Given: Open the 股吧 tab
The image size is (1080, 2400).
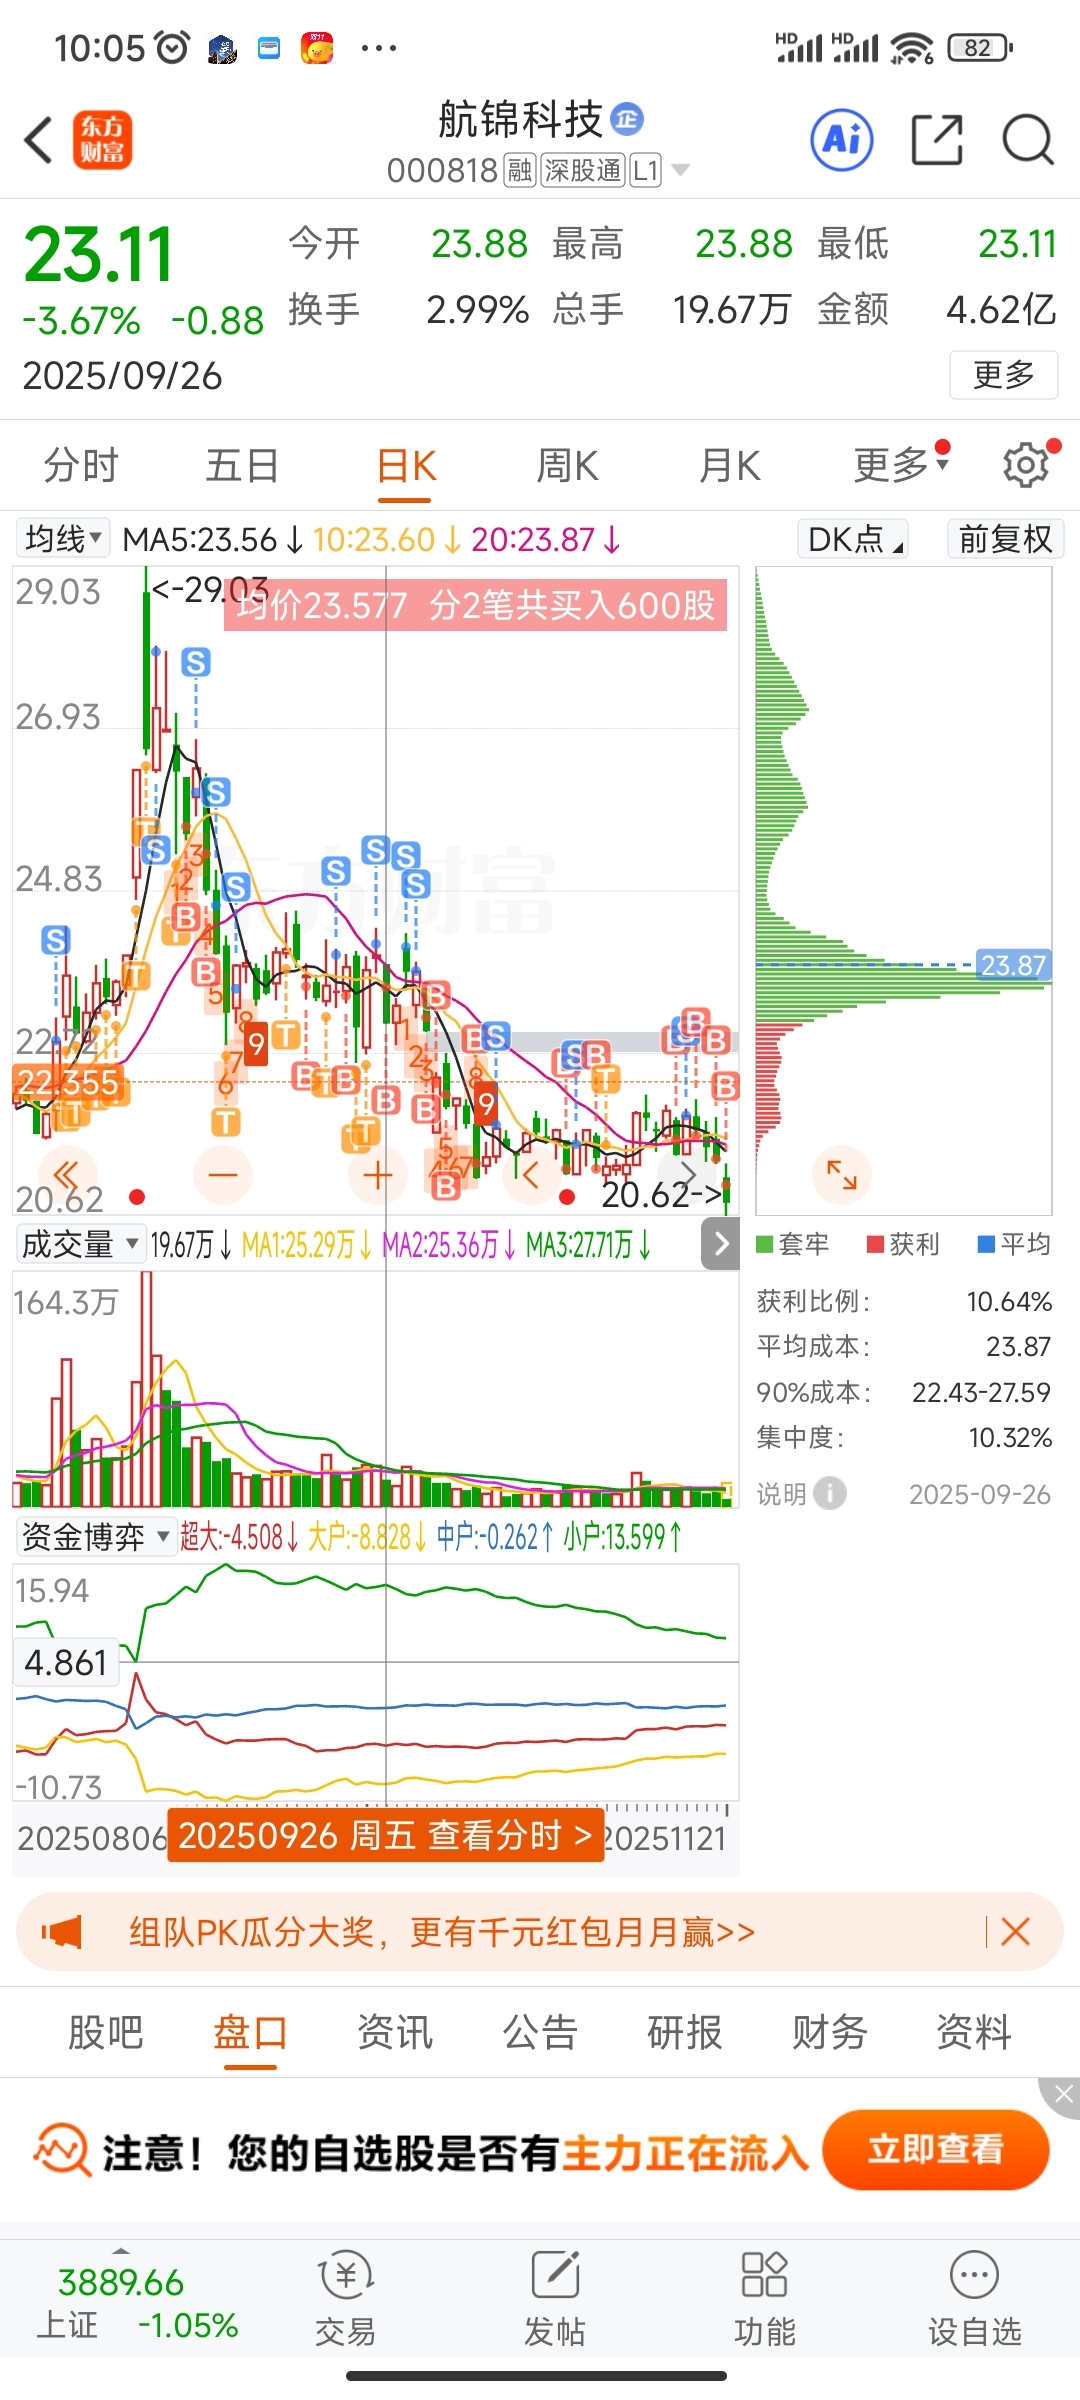Looking at the screenshot, I should coord(106,2031).
